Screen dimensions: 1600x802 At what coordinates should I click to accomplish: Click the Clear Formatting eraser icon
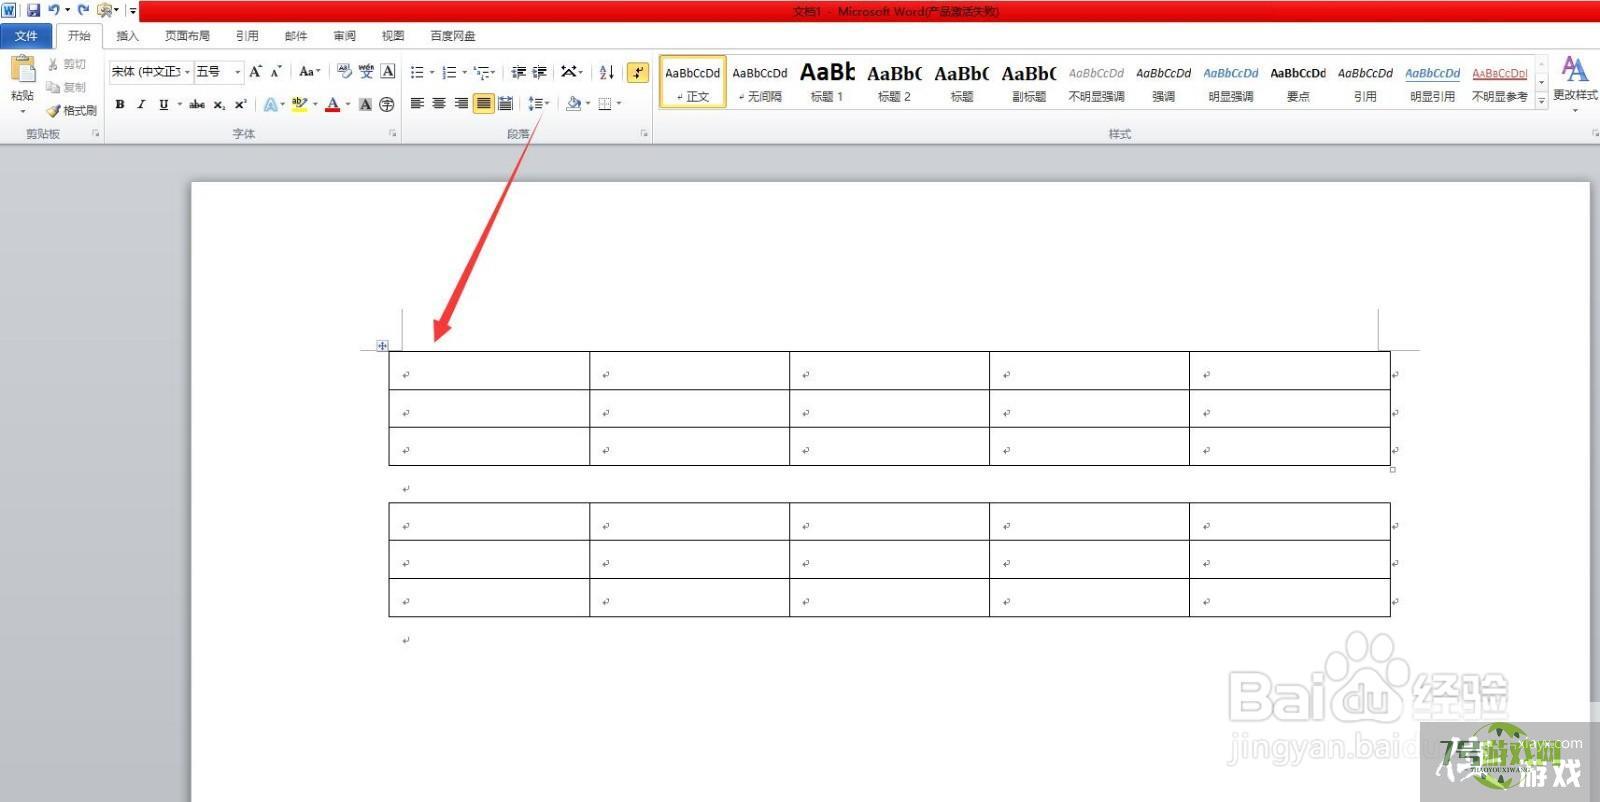344,72
